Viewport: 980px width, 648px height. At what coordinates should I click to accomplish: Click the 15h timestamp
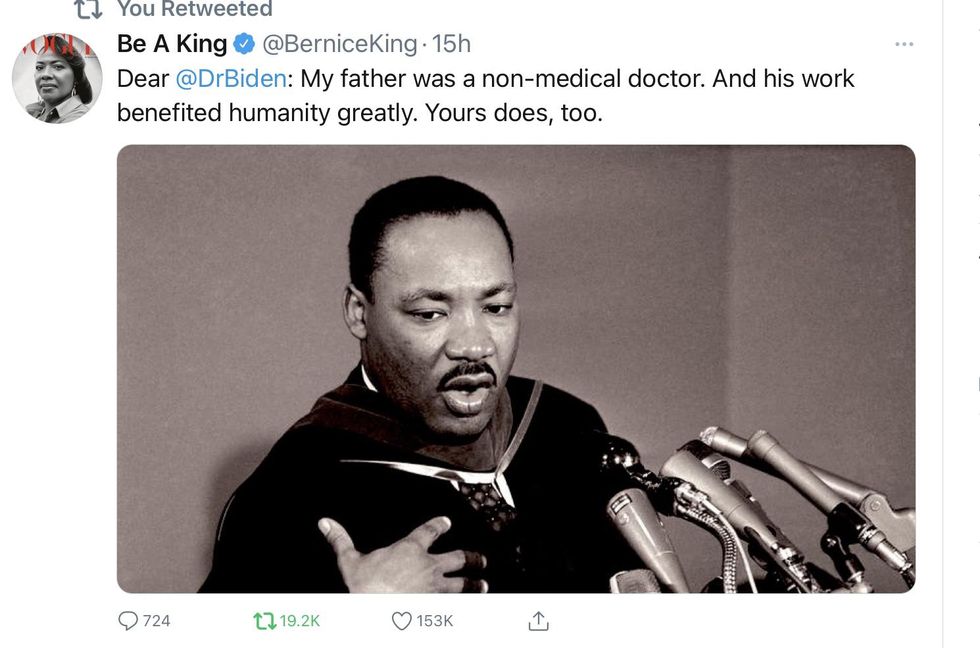click(x=451, y=44)
